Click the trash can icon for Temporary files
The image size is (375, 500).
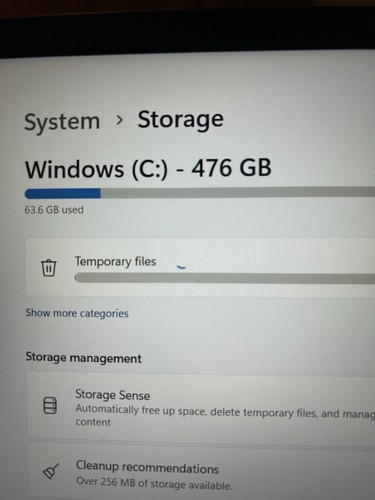click(x=49, y=267)
